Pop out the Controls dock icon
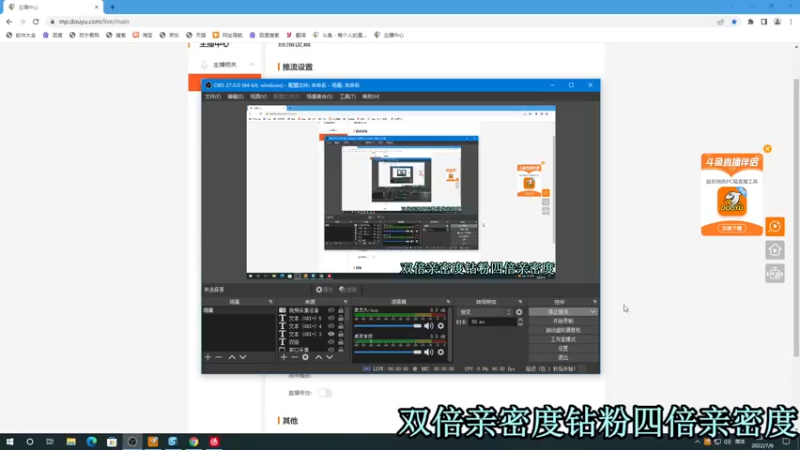800x450 pixels. [x=594, y=302]
